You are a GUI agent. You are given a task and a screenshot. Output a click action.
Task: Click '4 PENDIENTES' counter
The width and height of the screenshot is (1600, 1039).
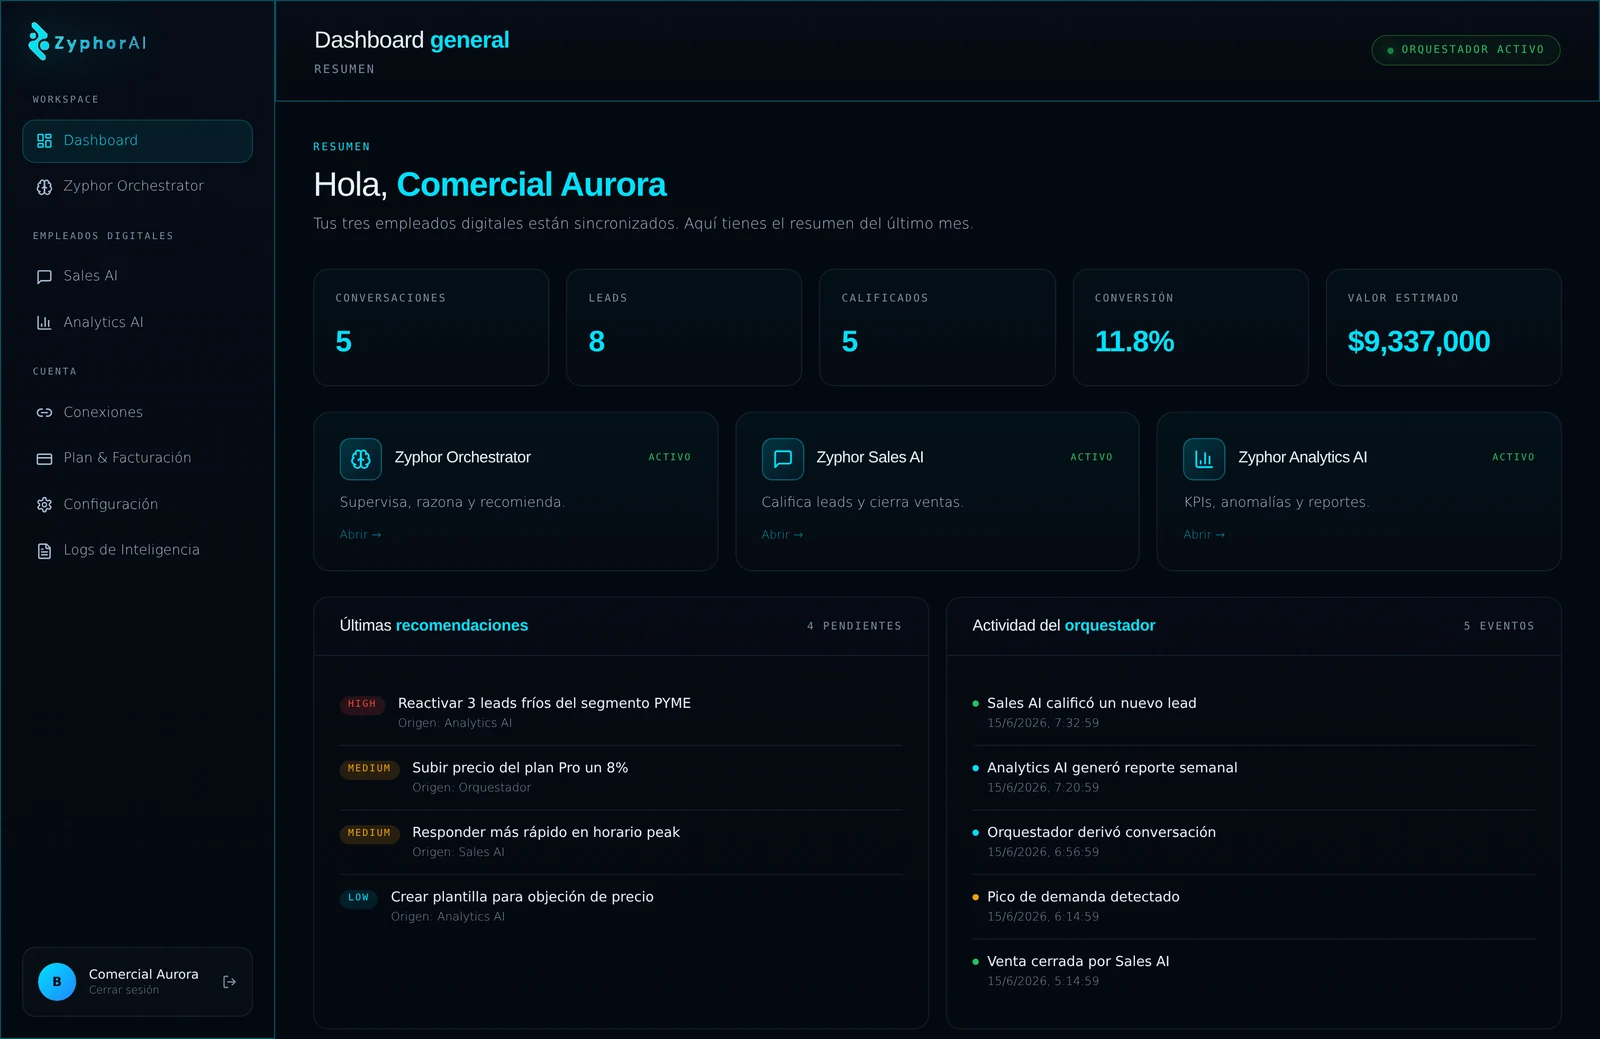854,626
